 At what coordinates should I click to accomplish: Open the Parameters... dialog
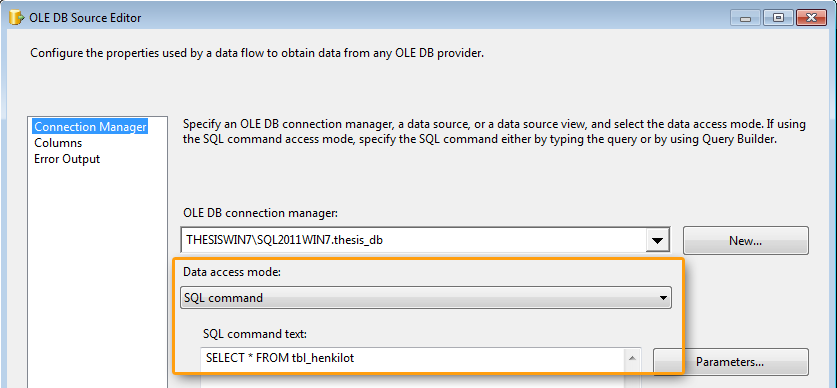point(730,362)
